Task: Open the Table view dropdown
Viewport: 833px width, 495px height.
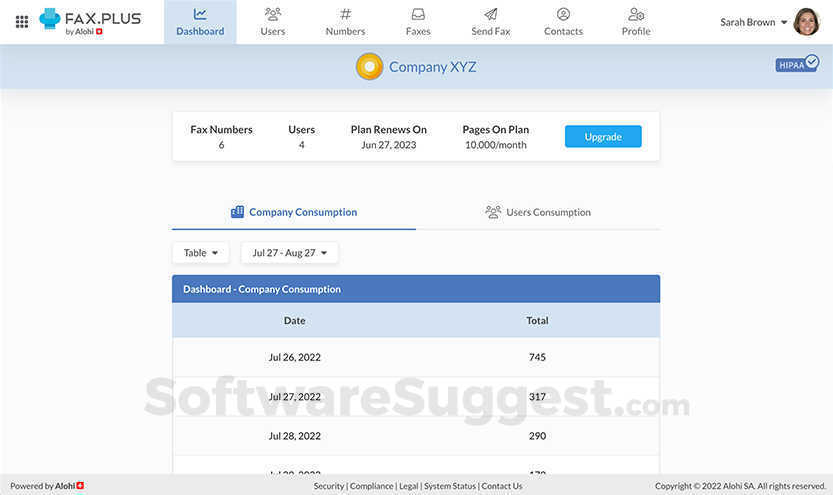Action: coord(200,253)
